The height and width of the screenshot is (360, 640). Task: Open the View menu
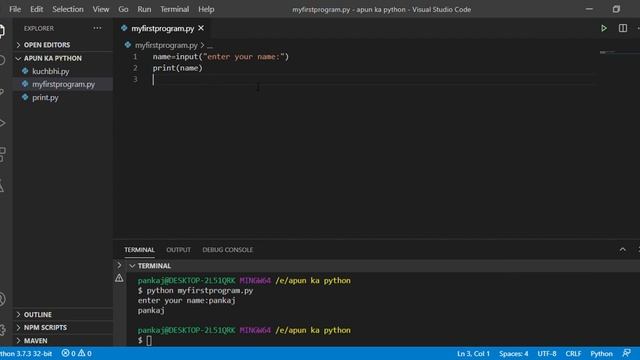[100, 9]
